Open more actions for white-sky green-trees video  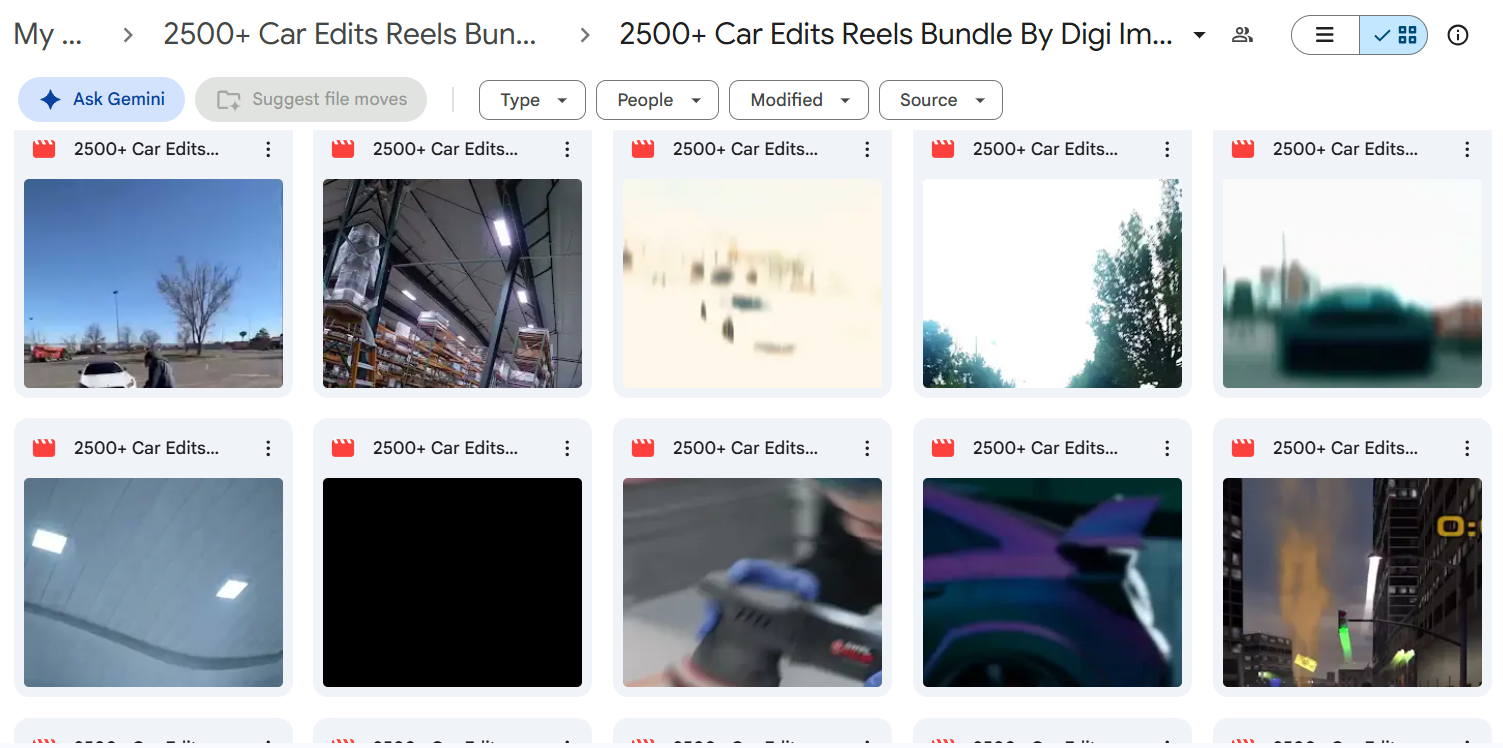point(1167,149)
